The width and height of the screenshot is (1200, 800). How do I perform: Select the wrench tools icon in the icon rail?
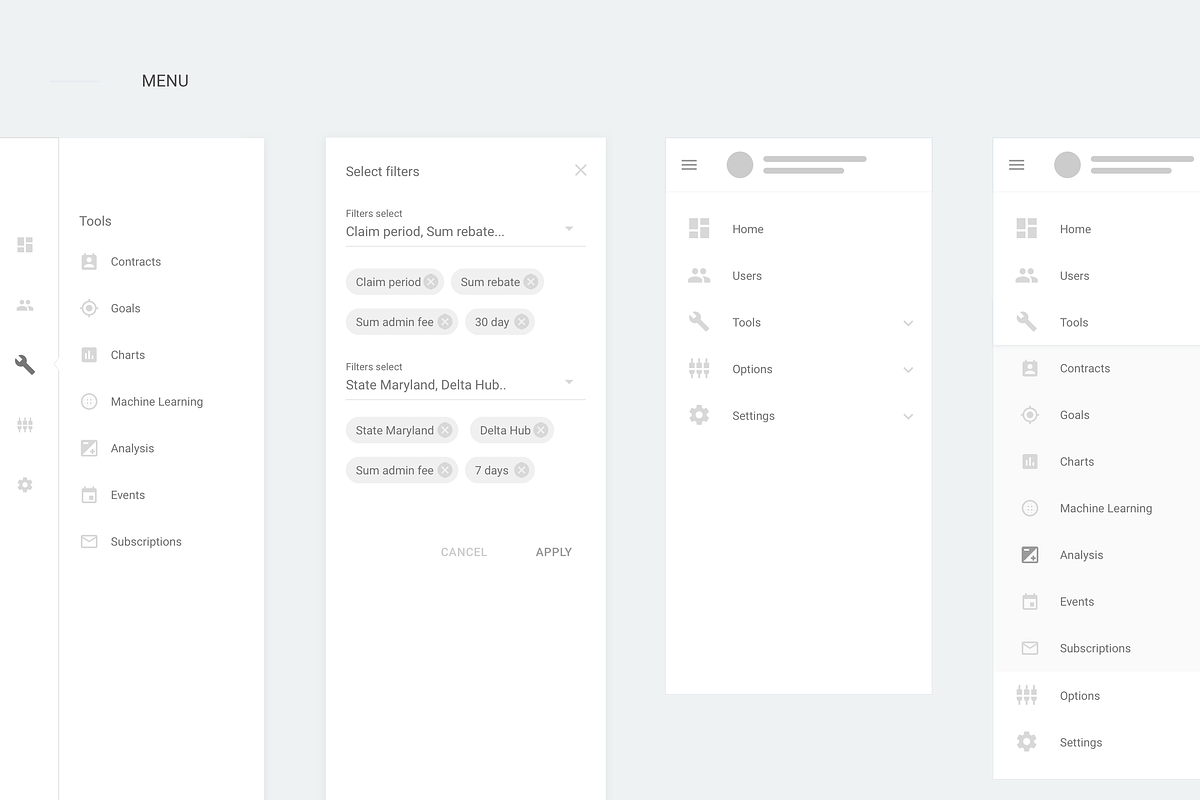tap(25, 365)
